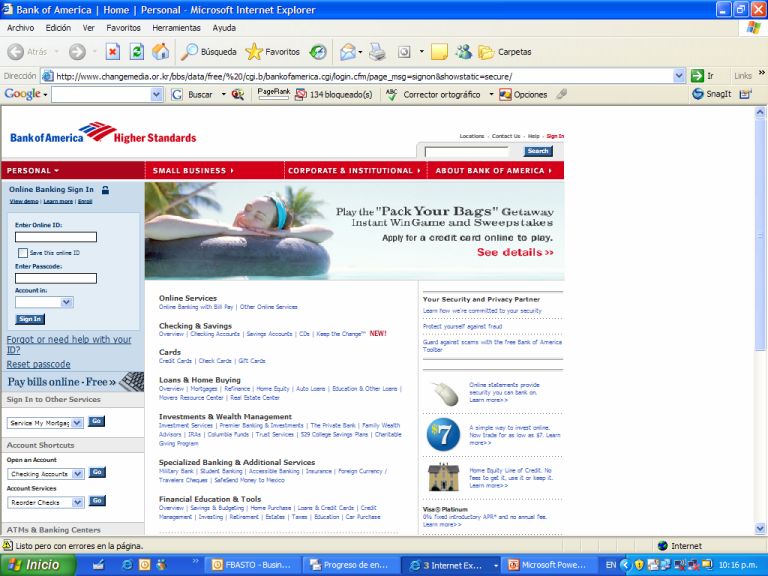Image resolution: width=768 pixels, height=576 pixels.
Task: Click the Google toolbar highlighter pen icon
Action: tap(561, 94)
